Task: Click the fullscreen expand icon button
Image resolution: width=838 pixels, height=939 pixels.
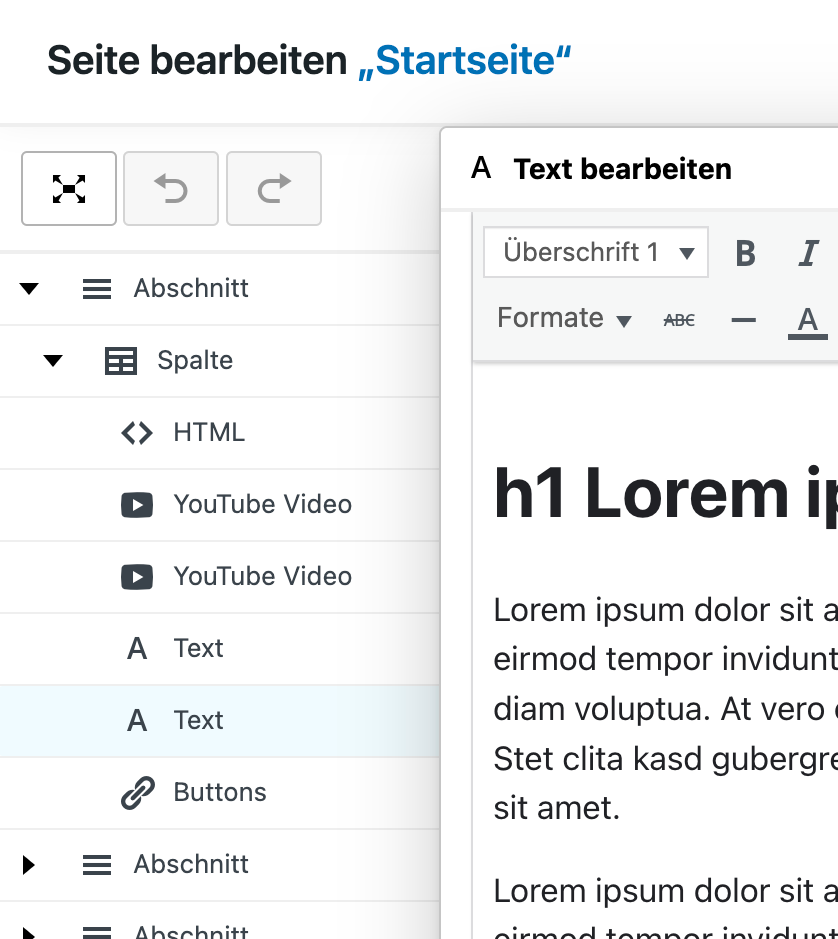Action: tap(69, 189)
